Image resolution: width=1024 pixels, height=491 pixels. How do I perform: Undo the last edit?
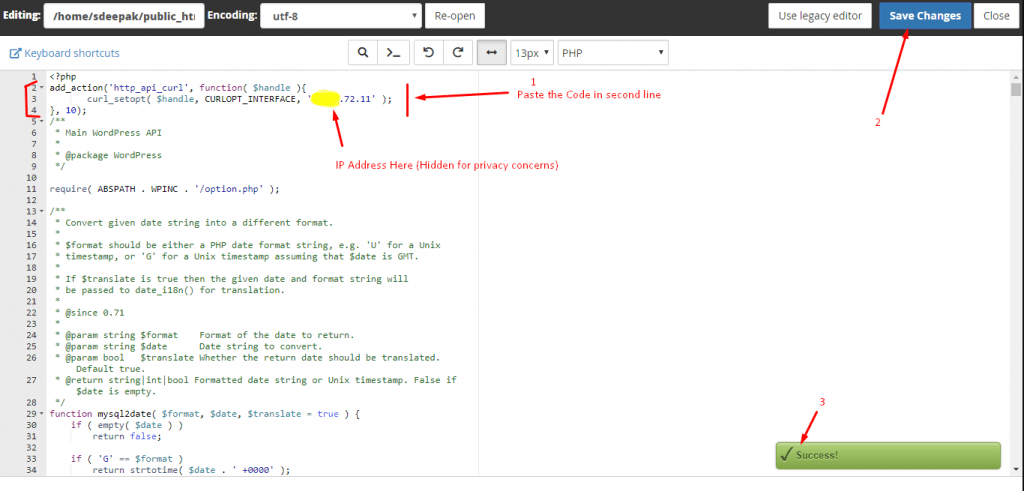428,53
